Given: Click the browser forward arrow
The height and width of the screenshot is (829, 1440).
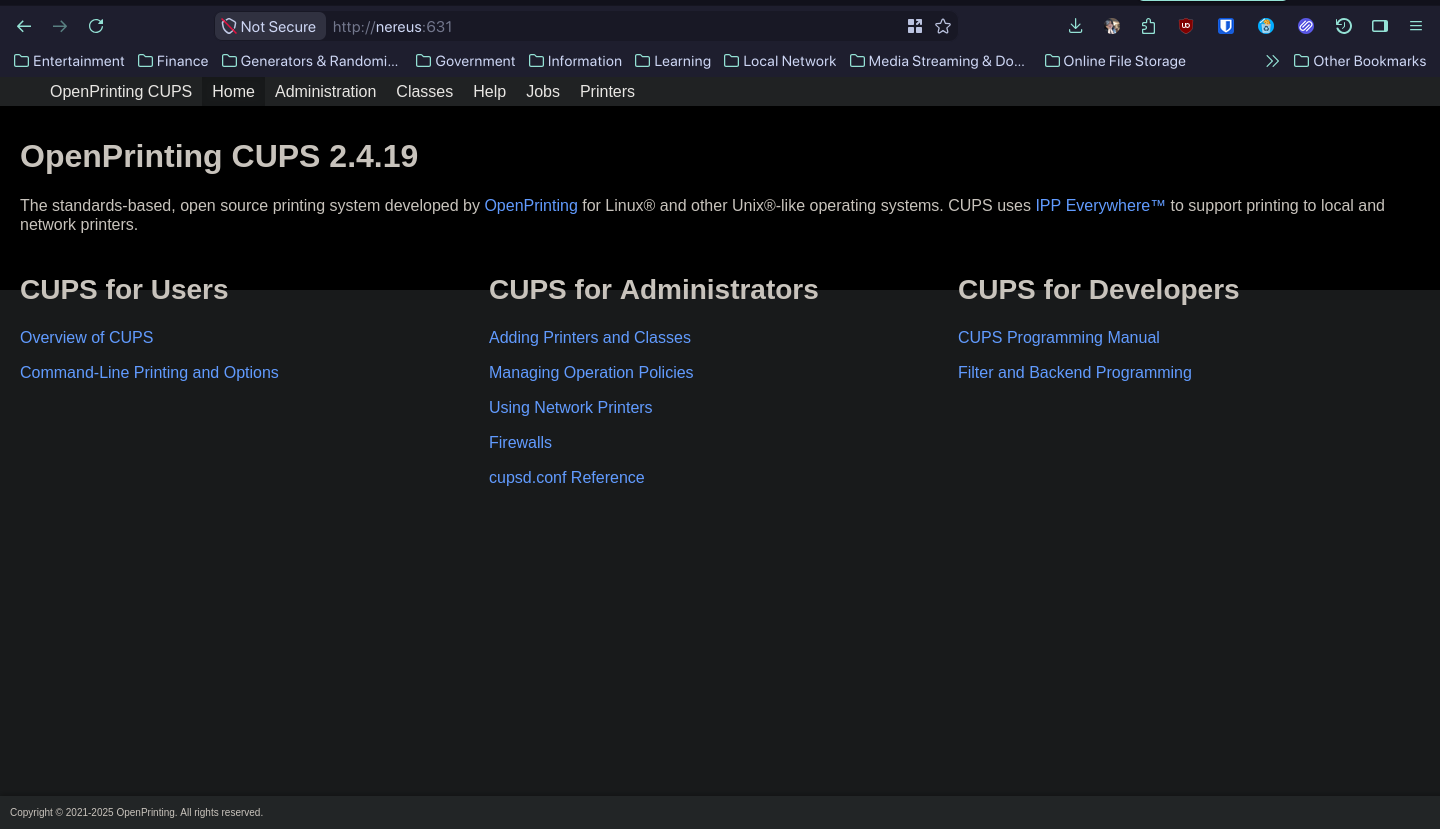Looking at the screenshot, I should pyautogui.click(x=60, y=26).
